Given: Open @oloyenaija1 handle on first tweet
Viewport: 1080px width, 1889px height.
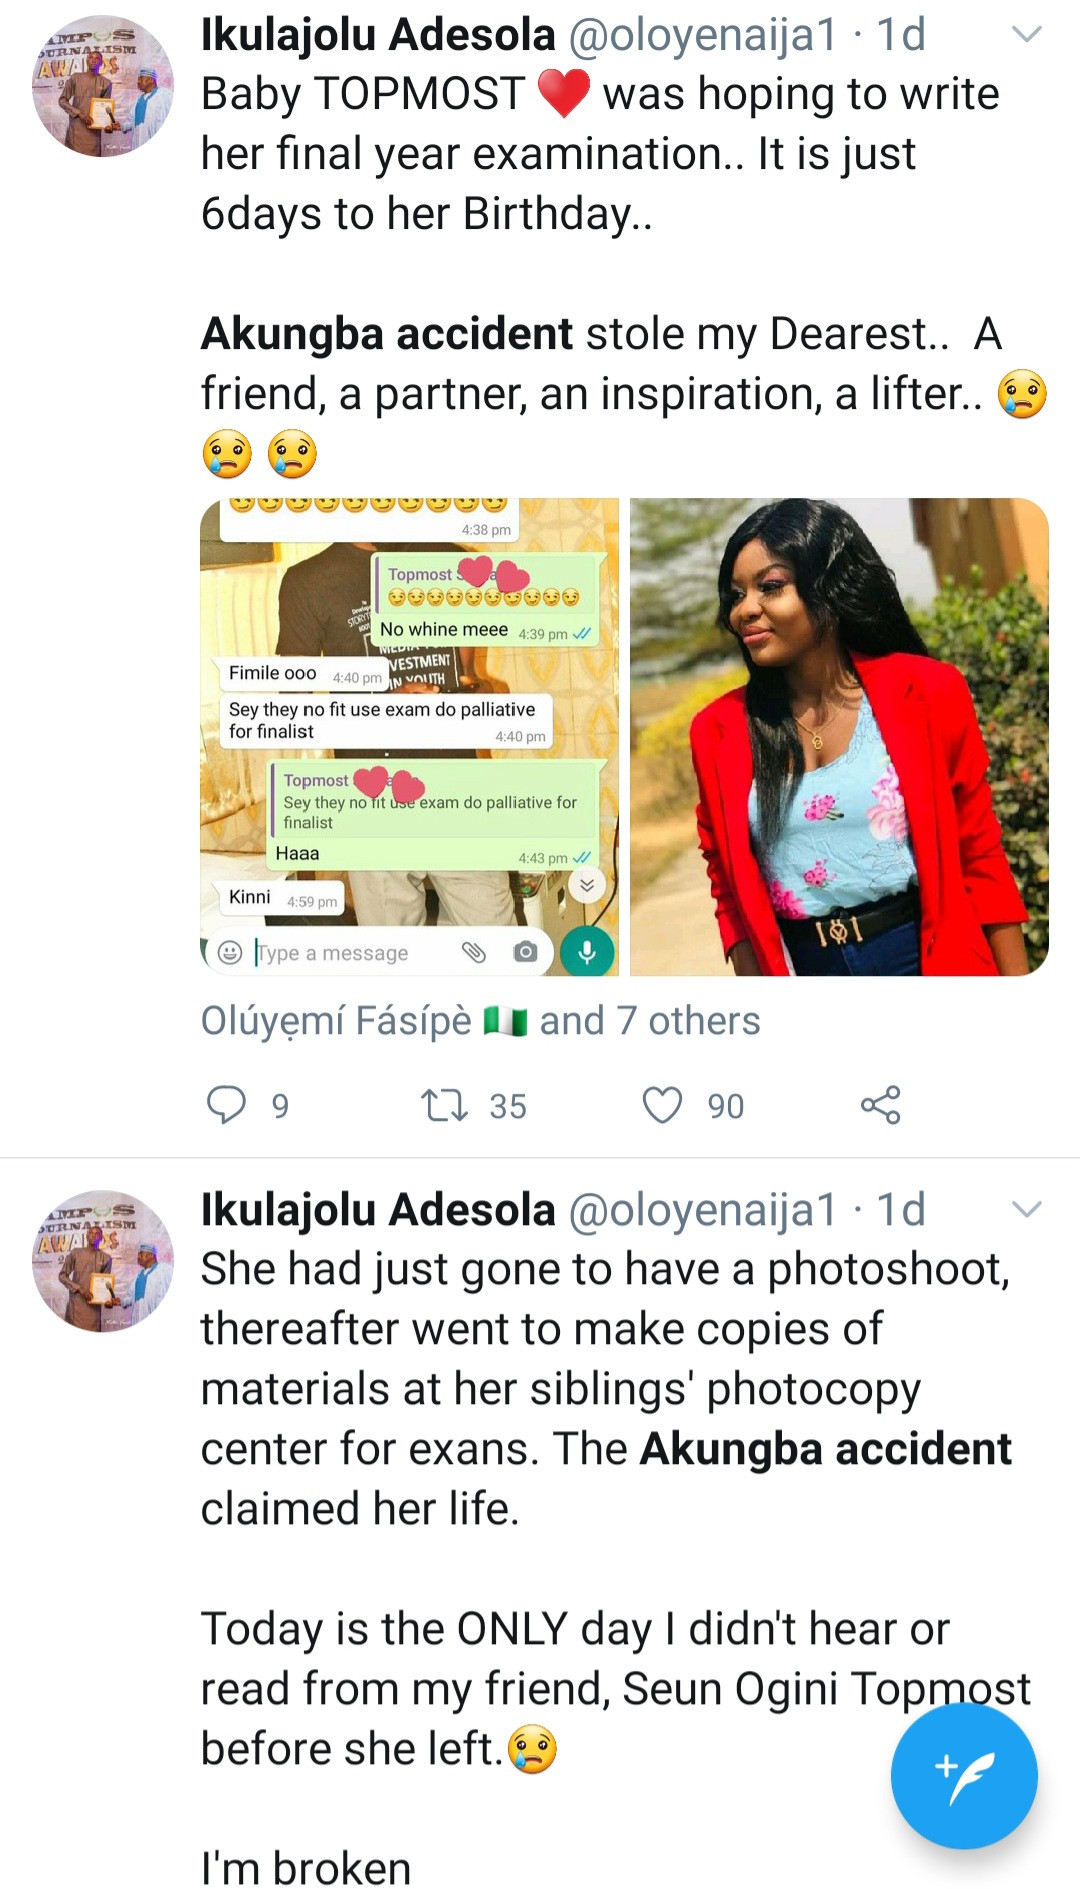Looking at the screenshot, I should [702, 35].
